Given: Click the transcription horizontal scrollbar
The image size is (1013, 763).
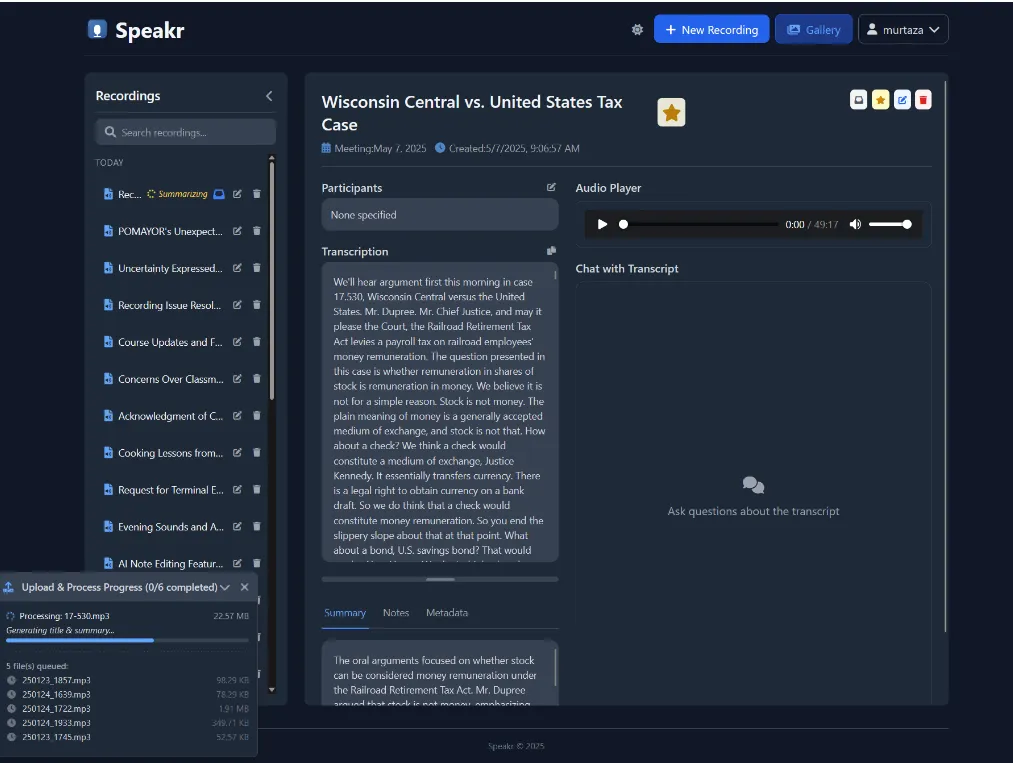Looking at the screenshot, I should click(440, 579).
